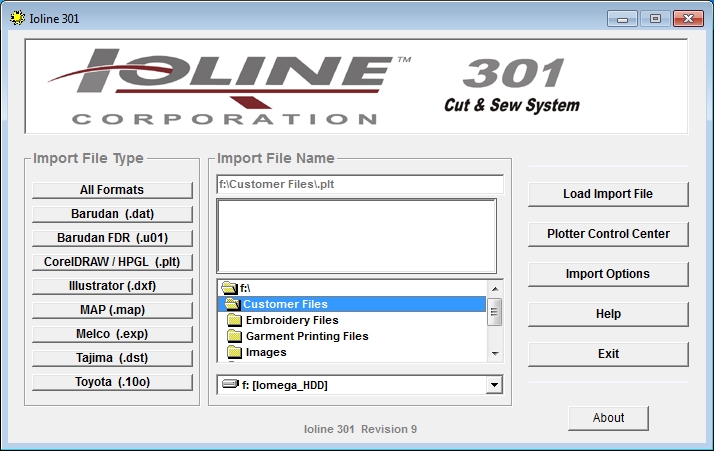Choose Barudan FDR (.u01) format
Image resolution: width=714 pixels, height=451 pixels.
[112, 238]
